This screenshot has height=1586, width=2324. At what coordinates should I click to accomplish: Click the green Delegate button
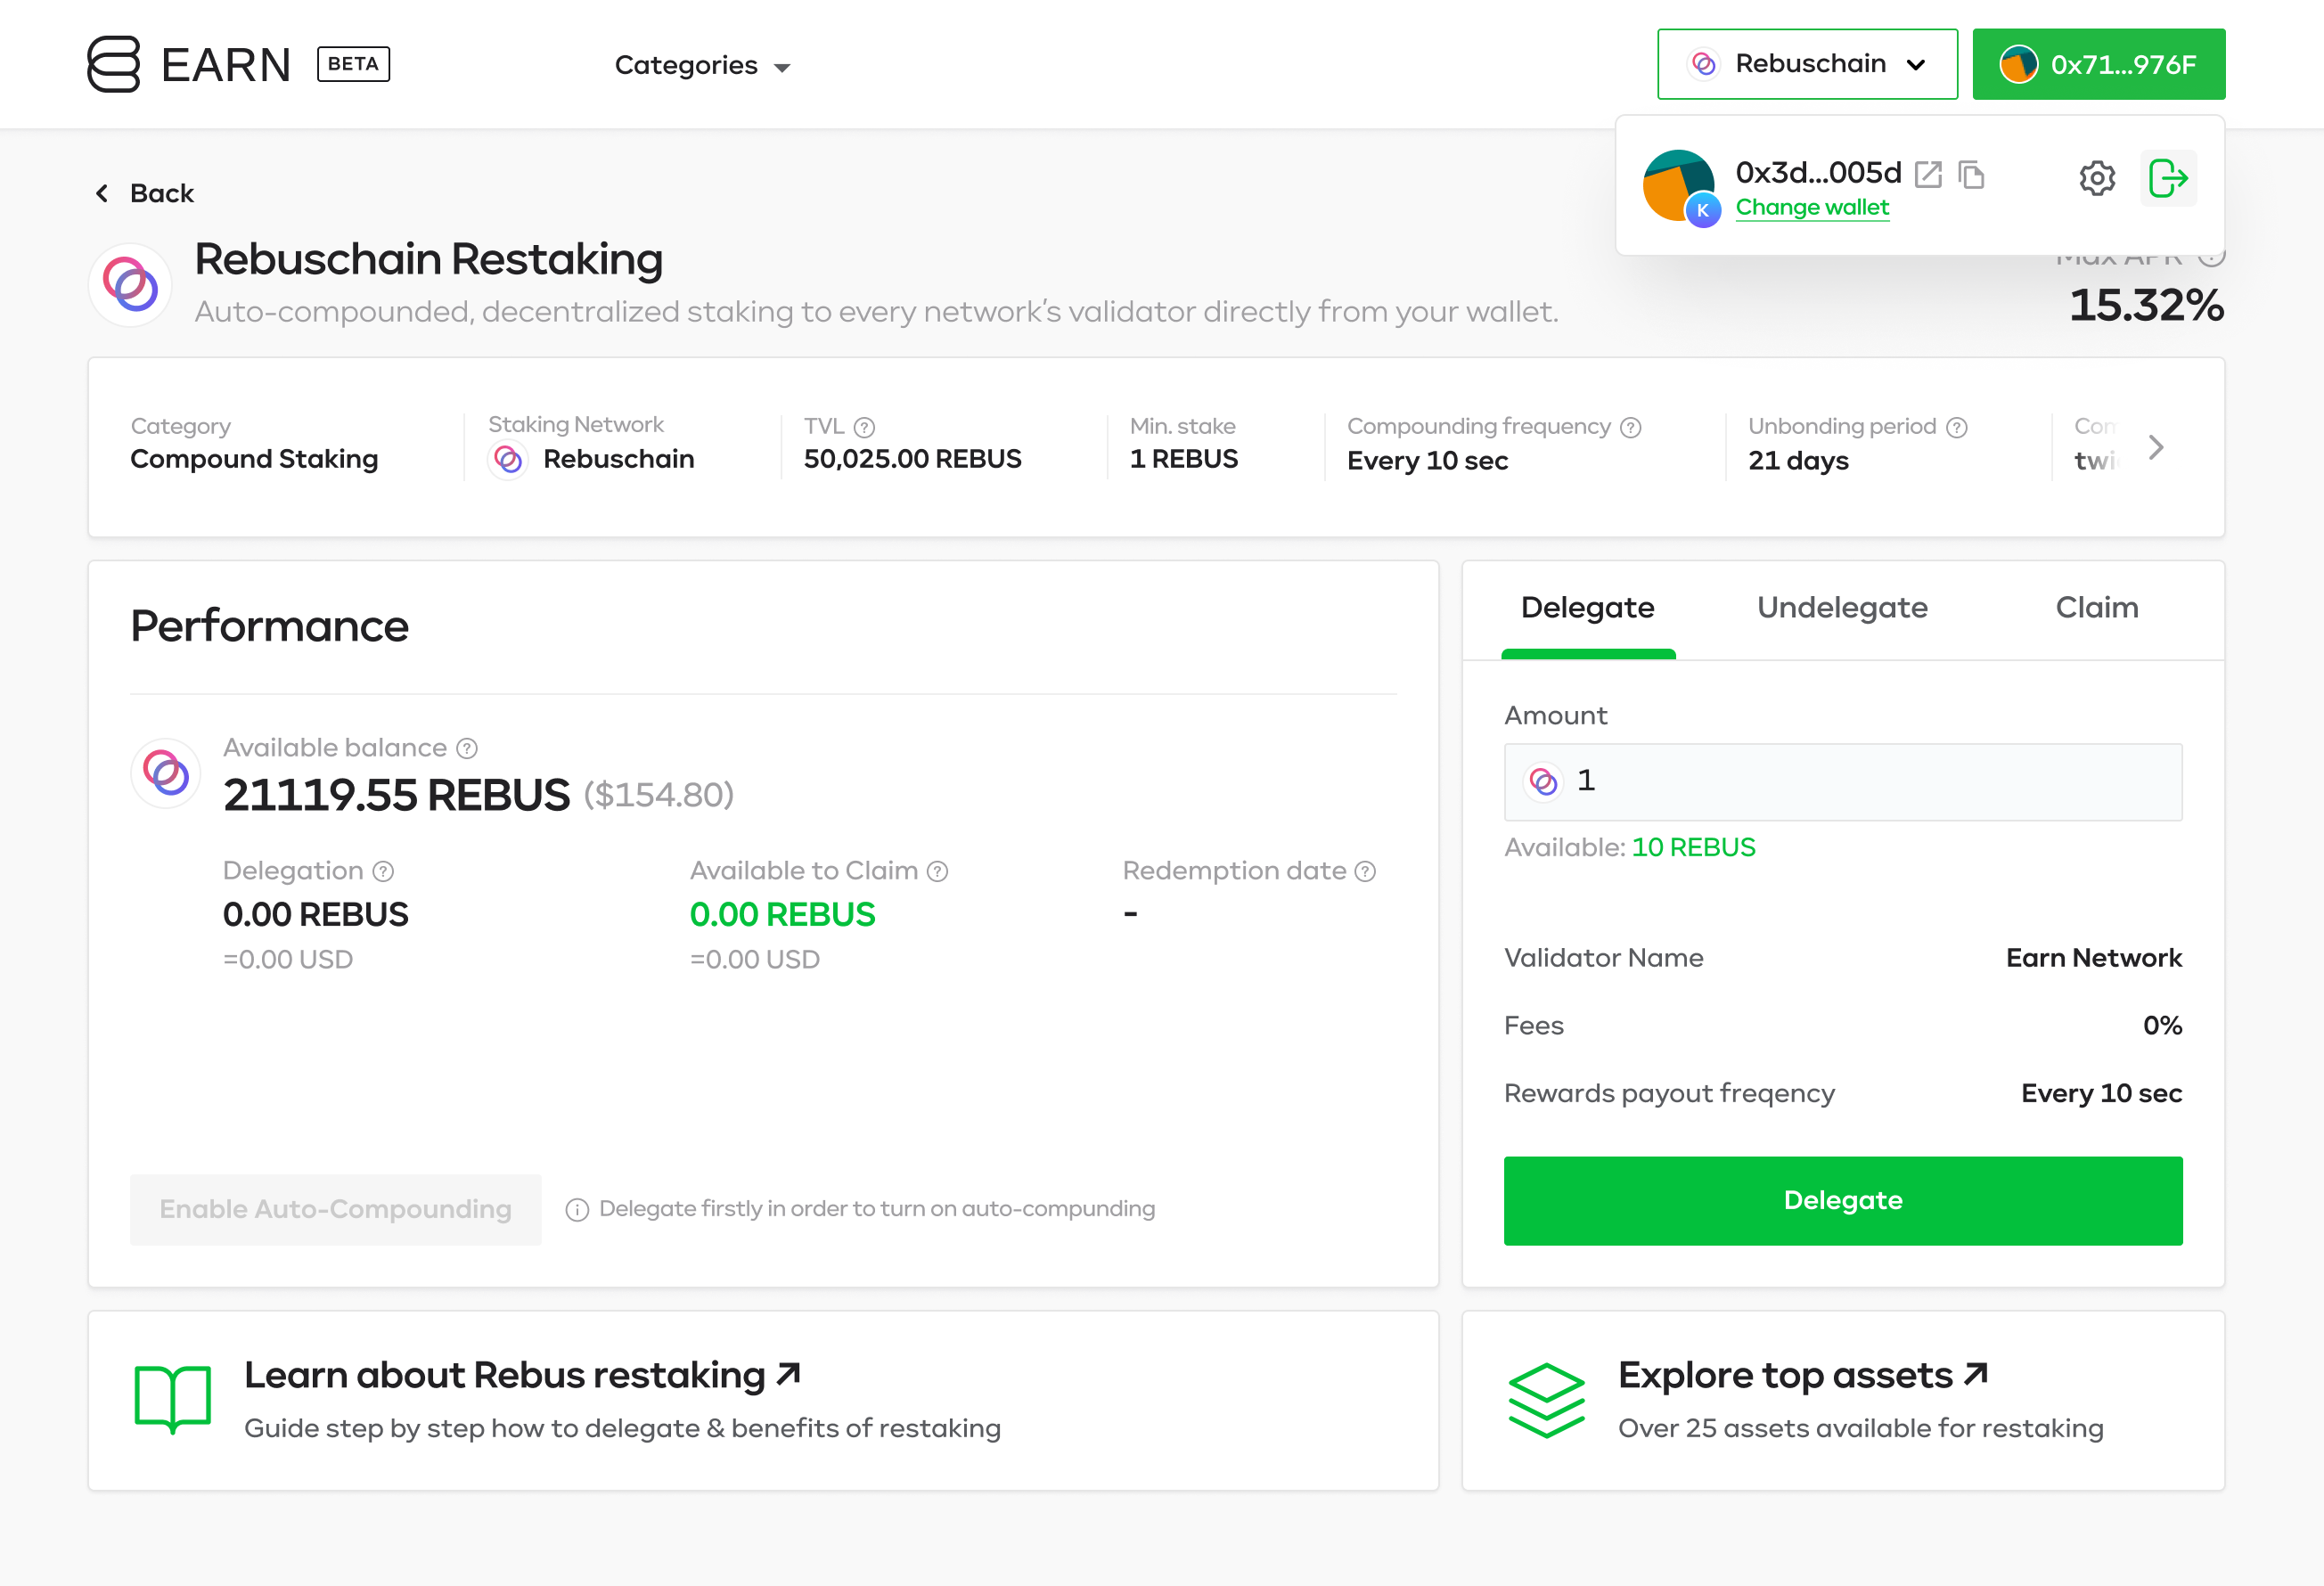pyautogui.click(x=1843, y=1200)
